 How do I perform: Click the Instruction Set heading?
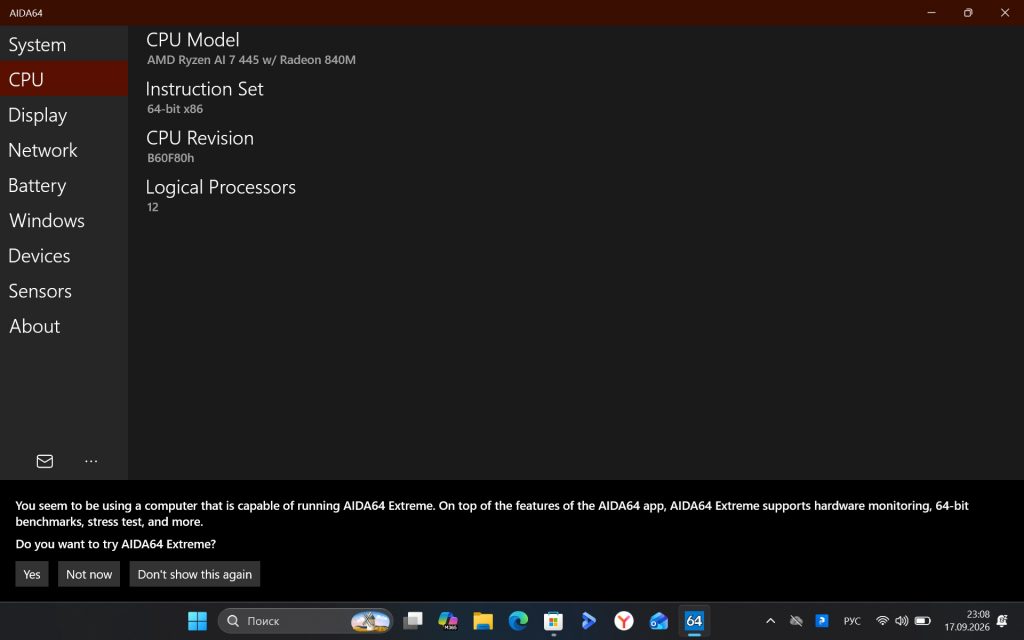tap(204, 89)
